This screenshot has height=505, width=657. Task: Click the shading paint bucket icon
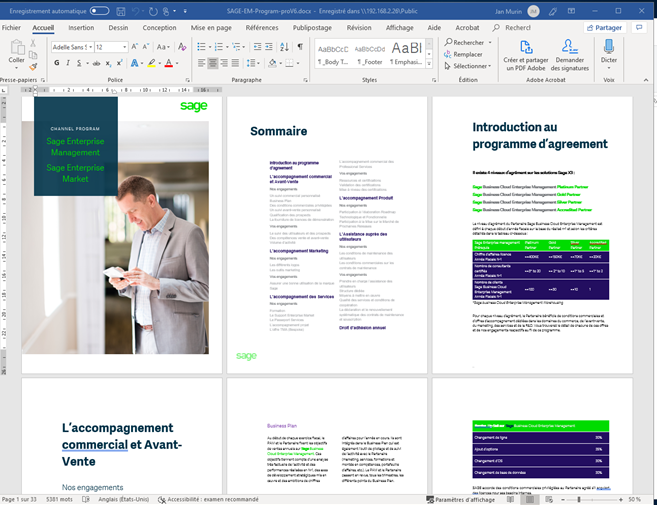[x=272, y=63]
